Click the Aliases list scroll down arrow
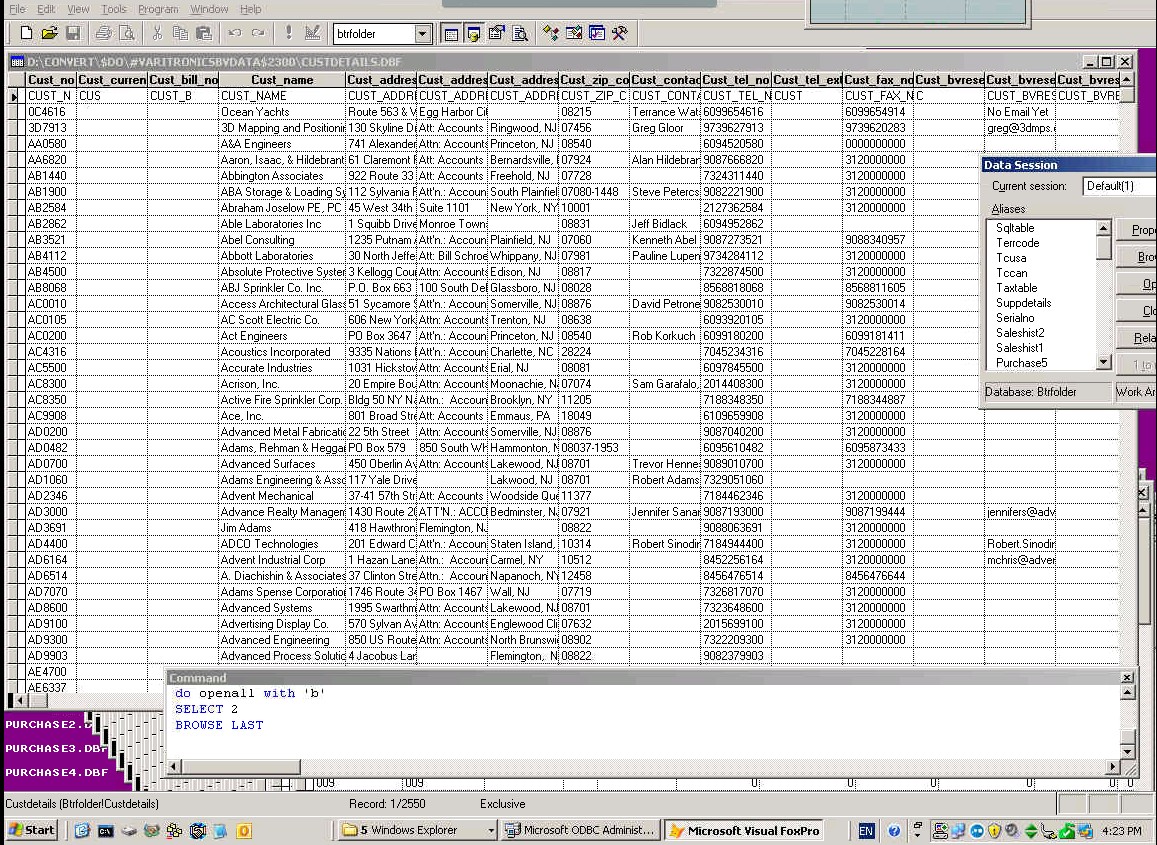This screenshot has width=1157, height=845. pyautogui.click(x=1104, y=362)
